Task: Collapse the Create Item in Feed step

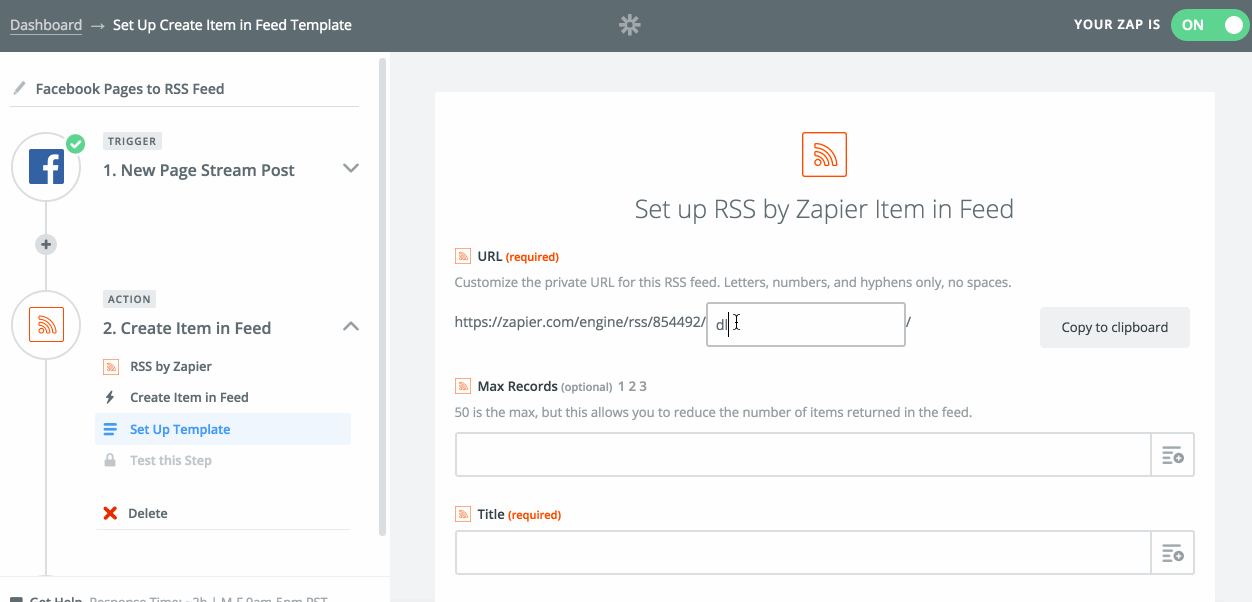Action: [x=350, y=326]
